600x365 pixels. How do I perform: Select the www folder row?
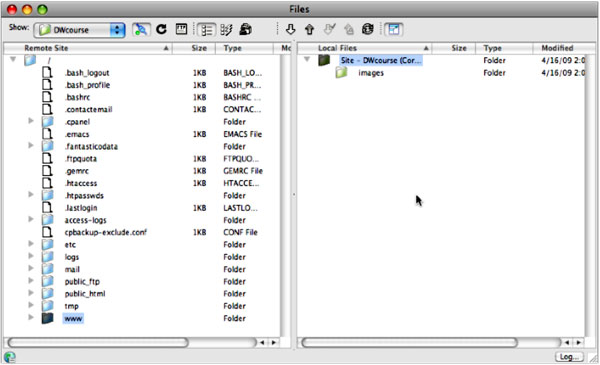click(x=73, y=319)
